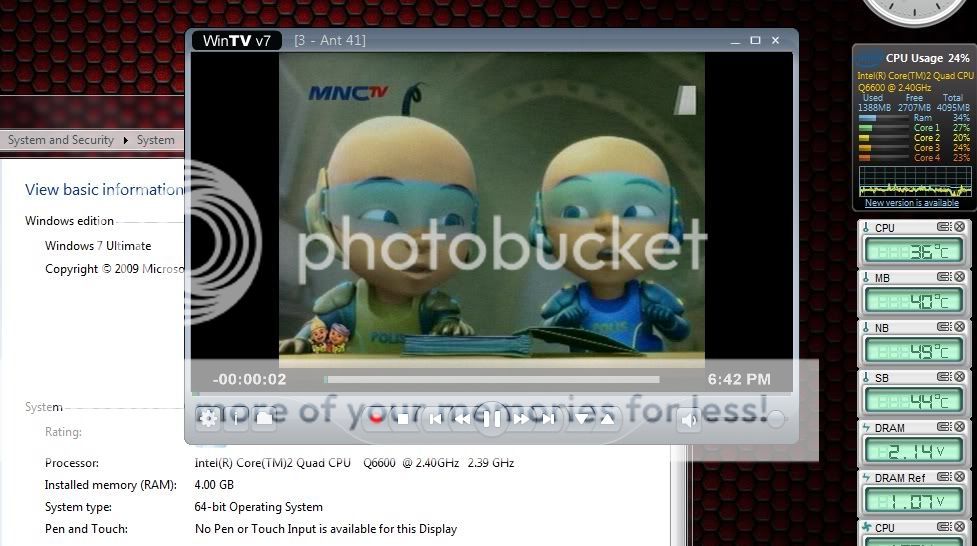Viewport: 977px width, 546px height.
Task: Open settings of DRAM Ref voltage sensor
Action: point(944,476)
